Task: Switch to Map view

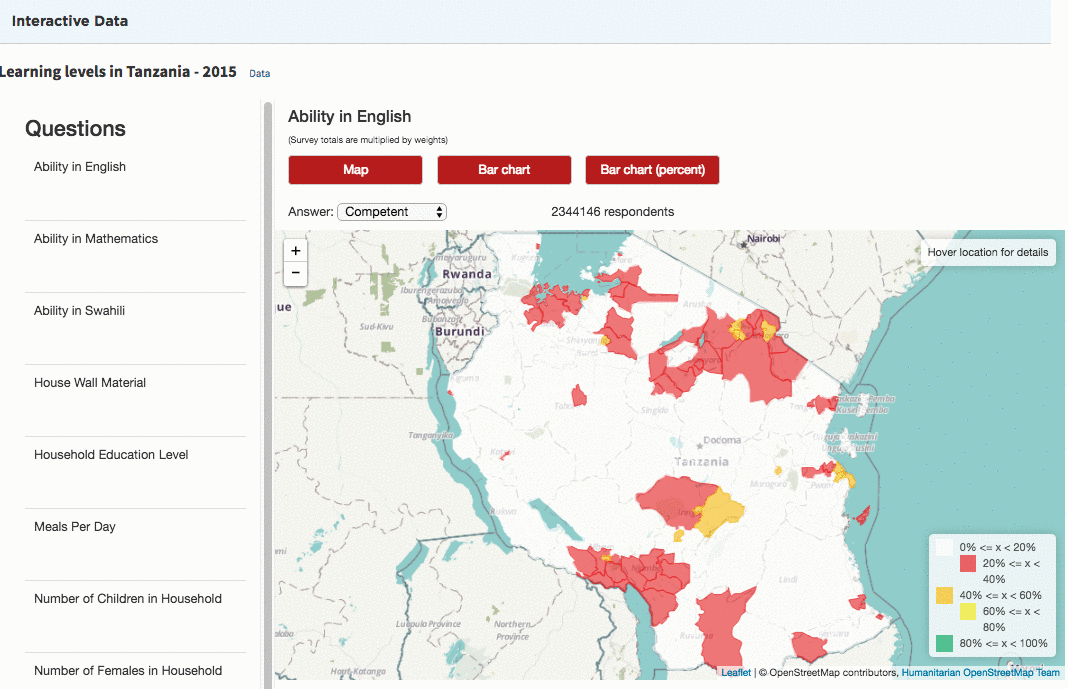Action: (x=355, y=170)
